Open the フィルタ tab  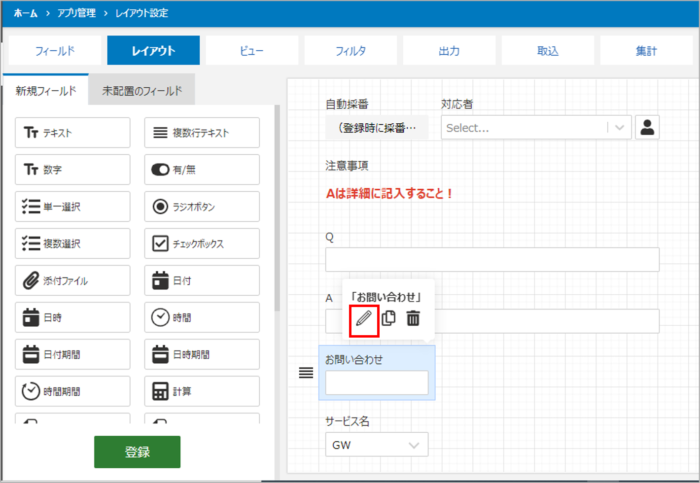350,50
